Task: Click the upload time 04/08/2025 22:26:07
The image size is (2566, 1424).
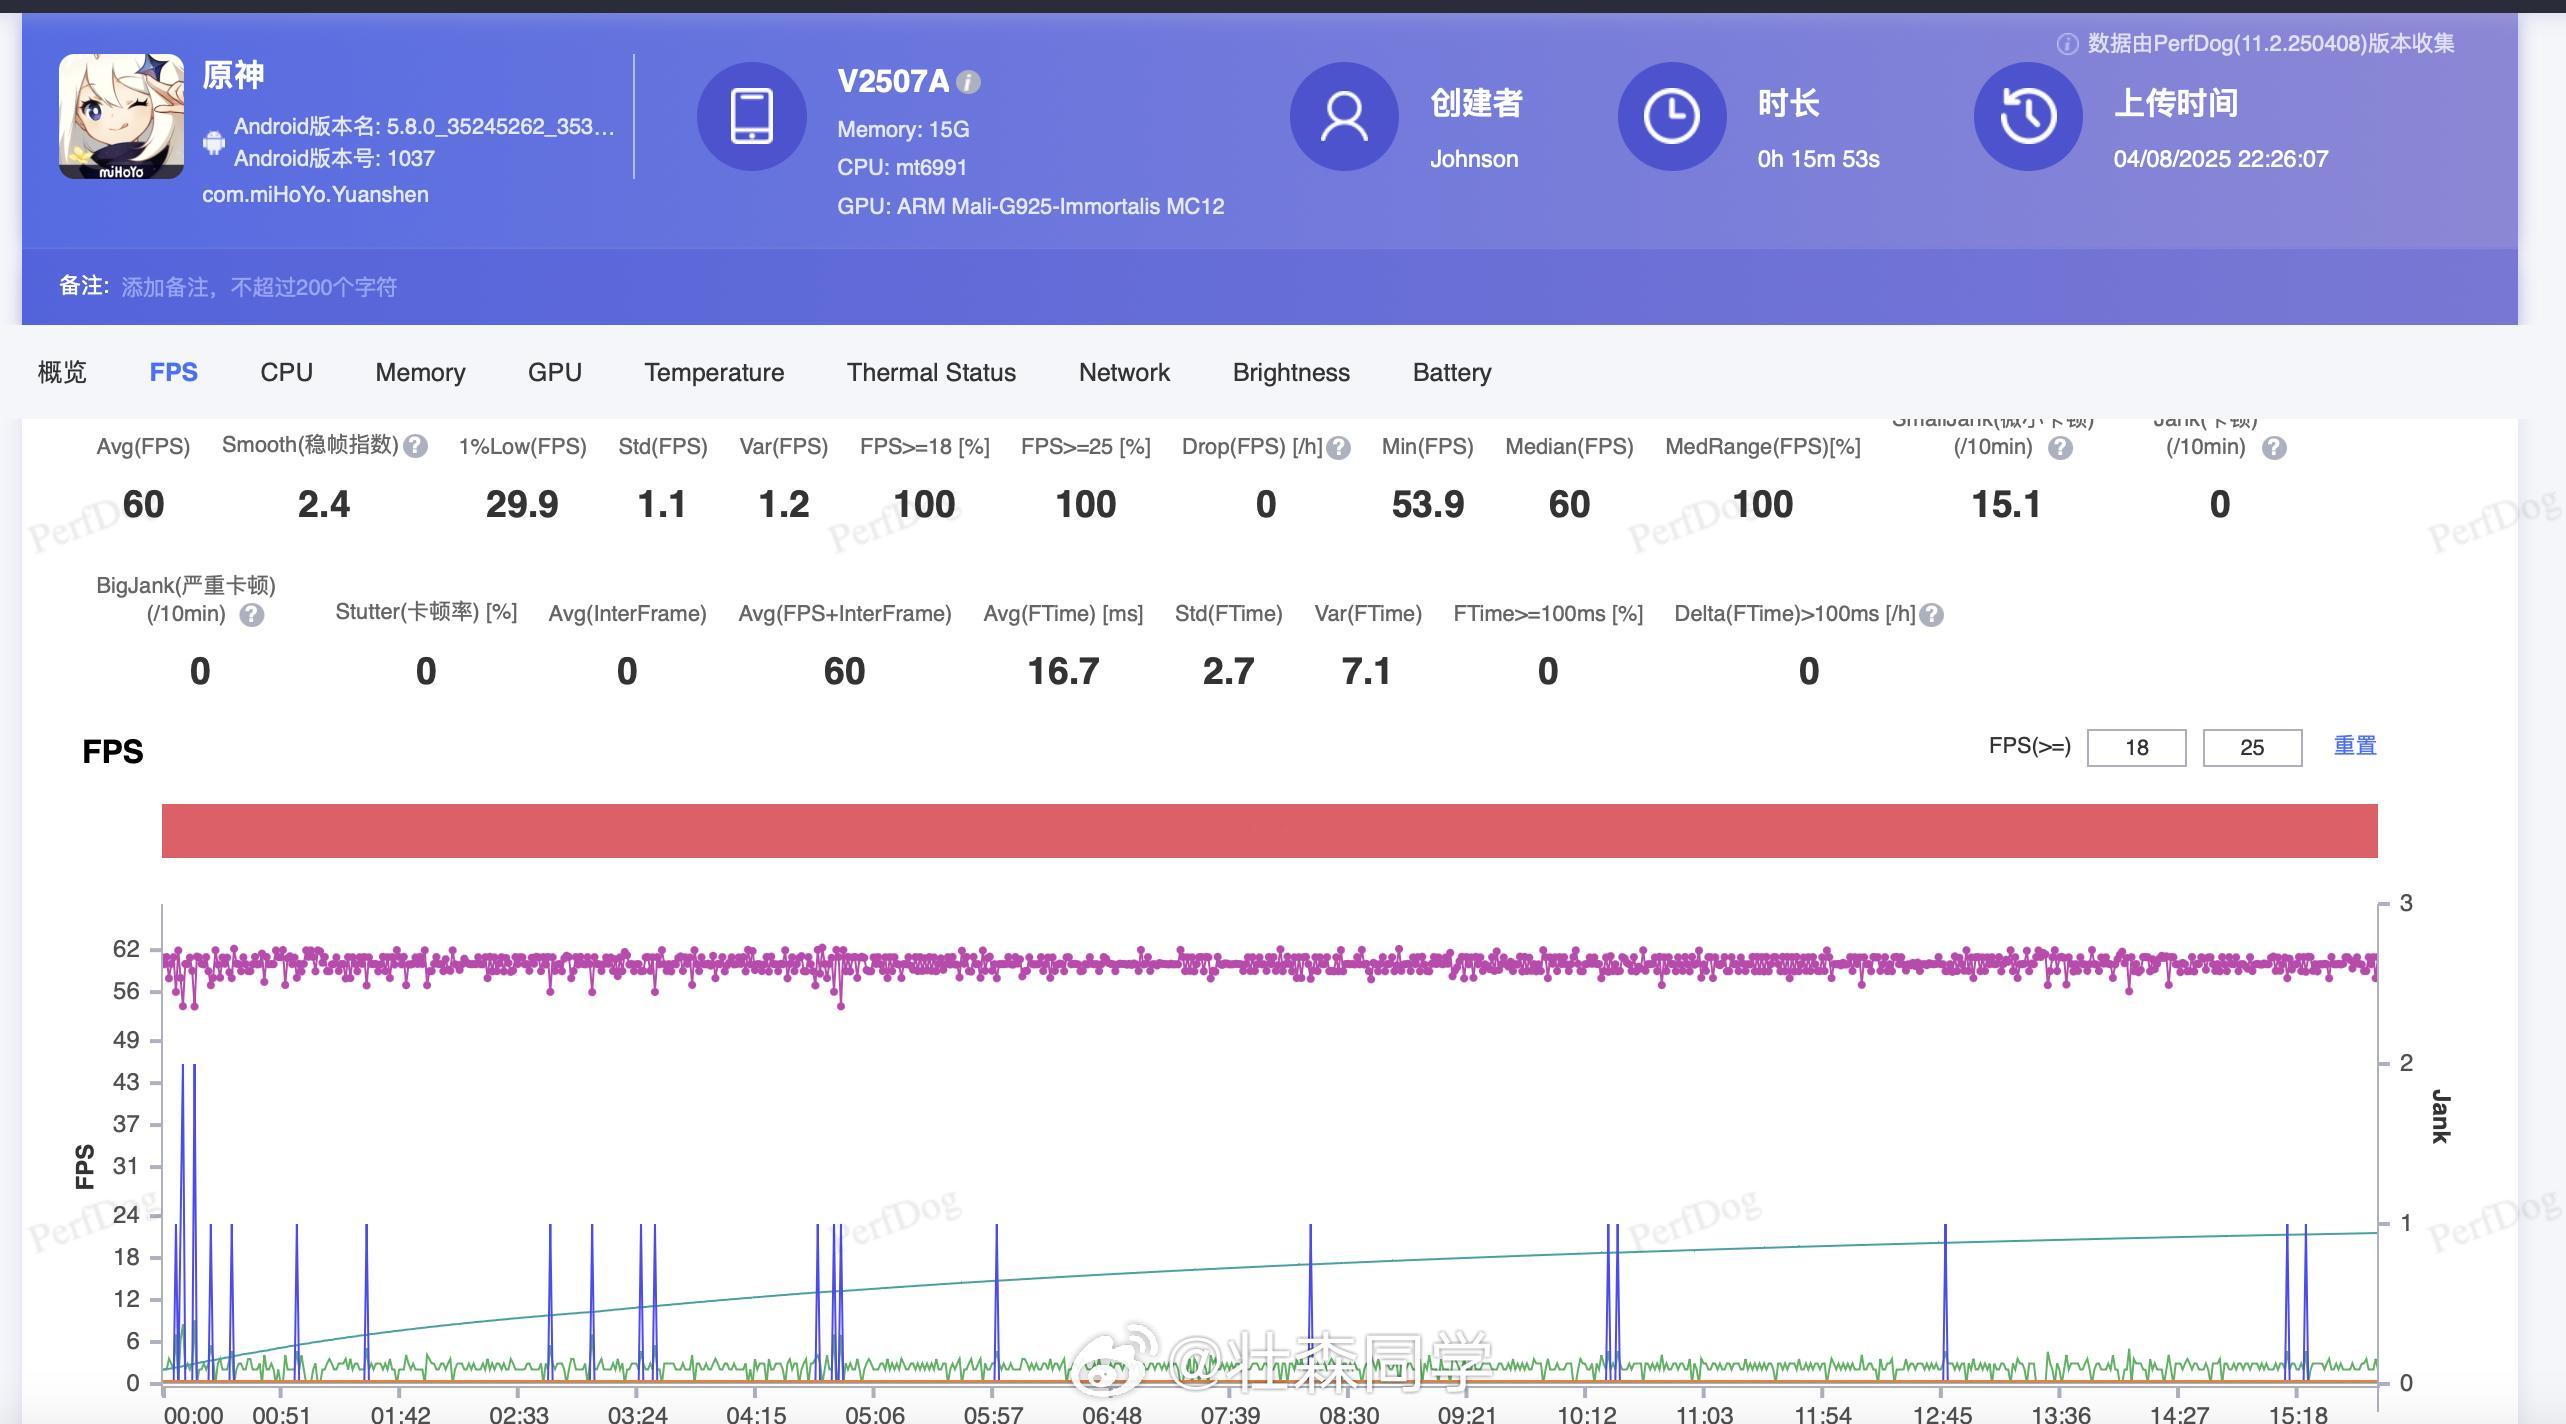Action: pyautogui.click(x=2221, y=159)
